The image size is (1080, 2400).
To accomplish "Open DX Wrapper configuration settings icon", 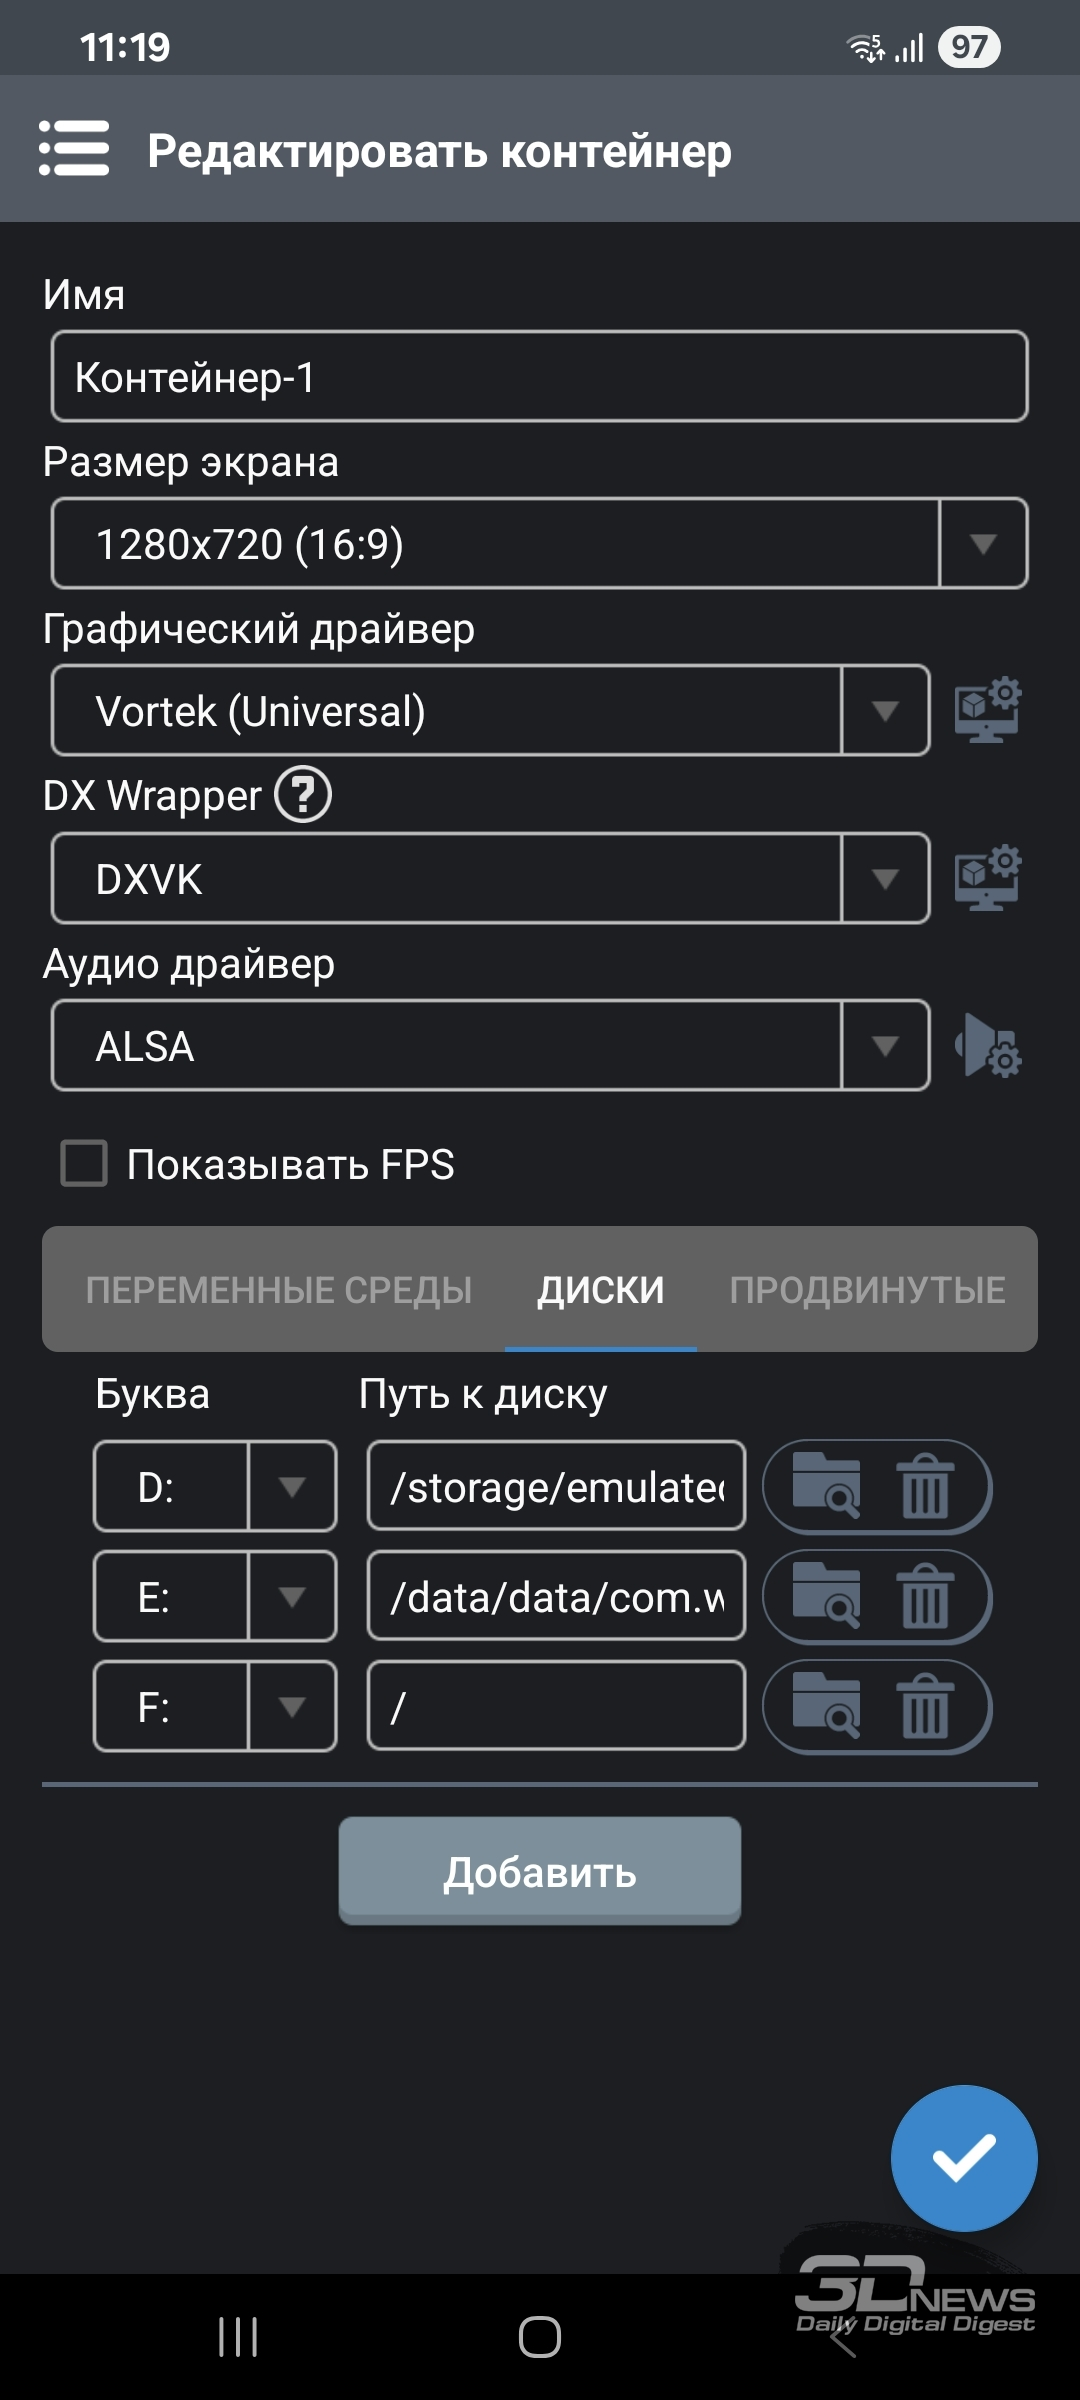I will pyautogui.click(x=987, y=878).
